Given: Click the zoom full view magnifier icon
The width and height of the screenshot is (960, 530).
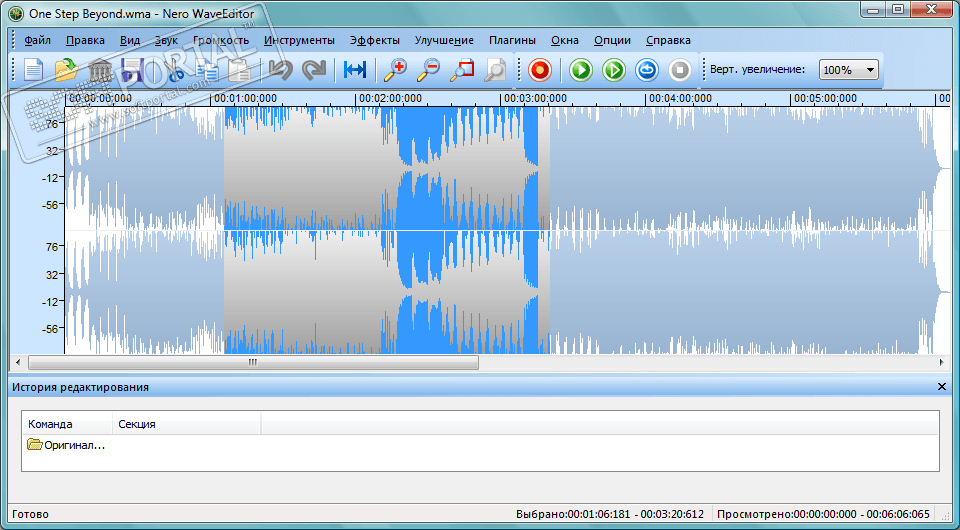Looking at the screenshot, I should [x=495, y=70].
